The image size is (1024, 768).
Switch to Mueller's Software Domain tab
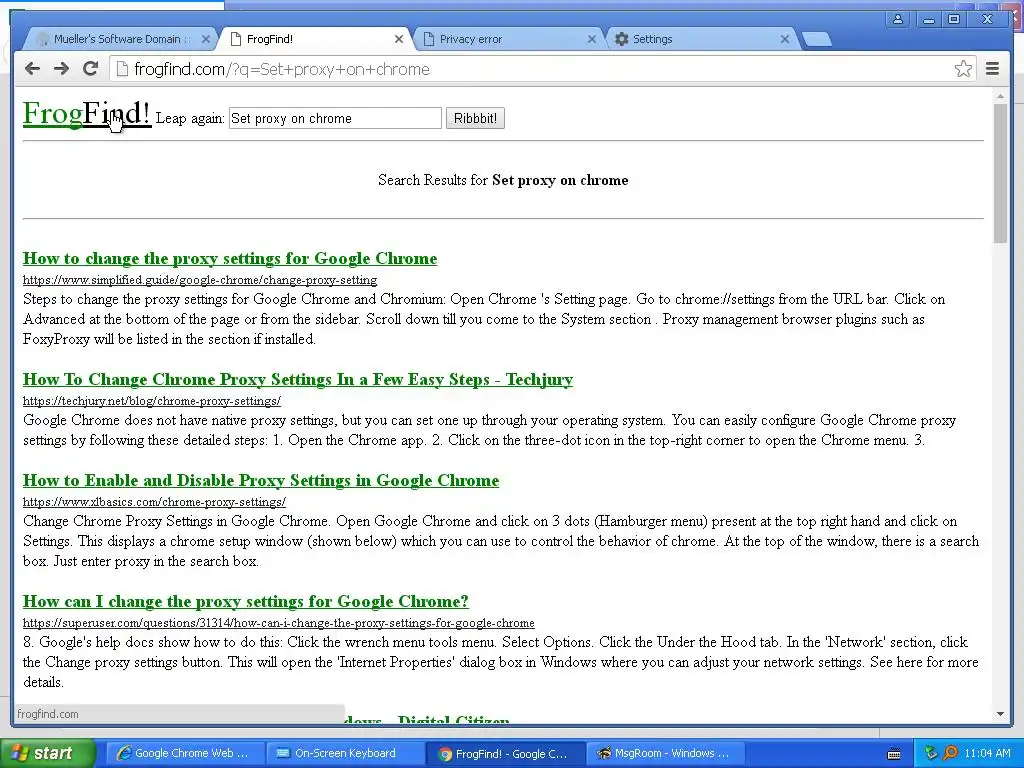tap(121, 39)
